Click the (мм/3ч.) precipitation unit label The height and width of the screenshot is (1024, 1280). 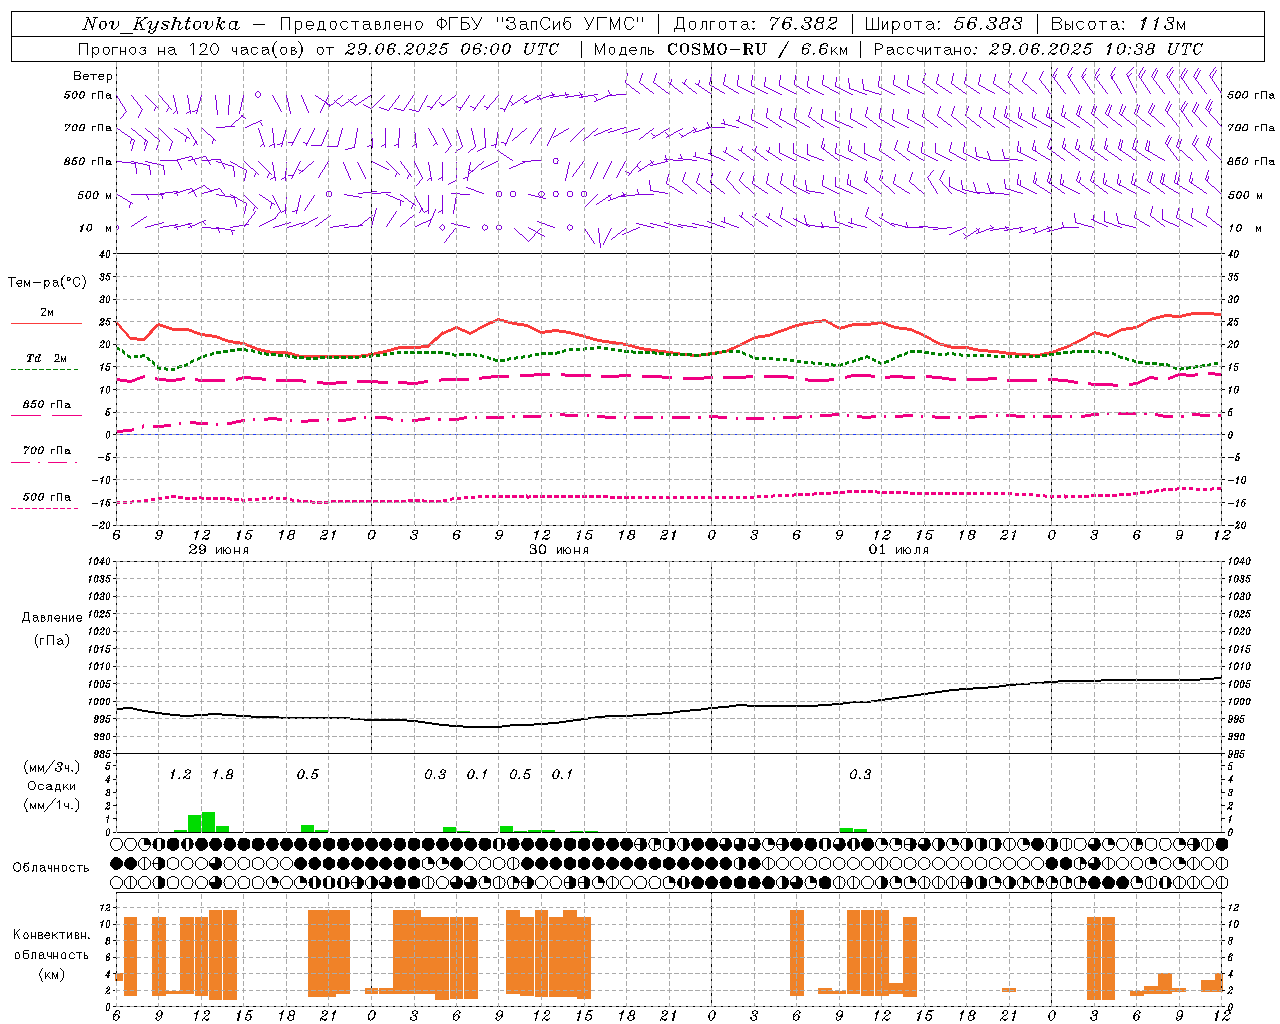pos(51,768)
